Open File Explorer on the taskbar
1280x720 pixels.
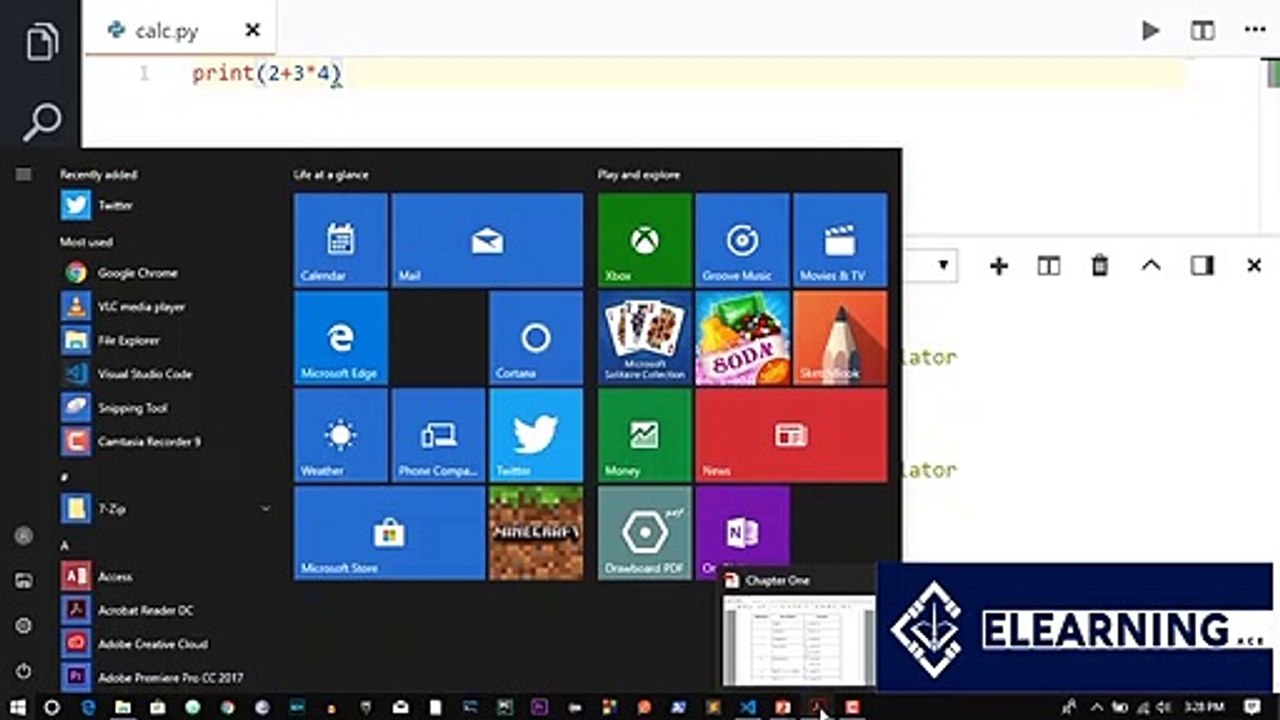point(122,707)
